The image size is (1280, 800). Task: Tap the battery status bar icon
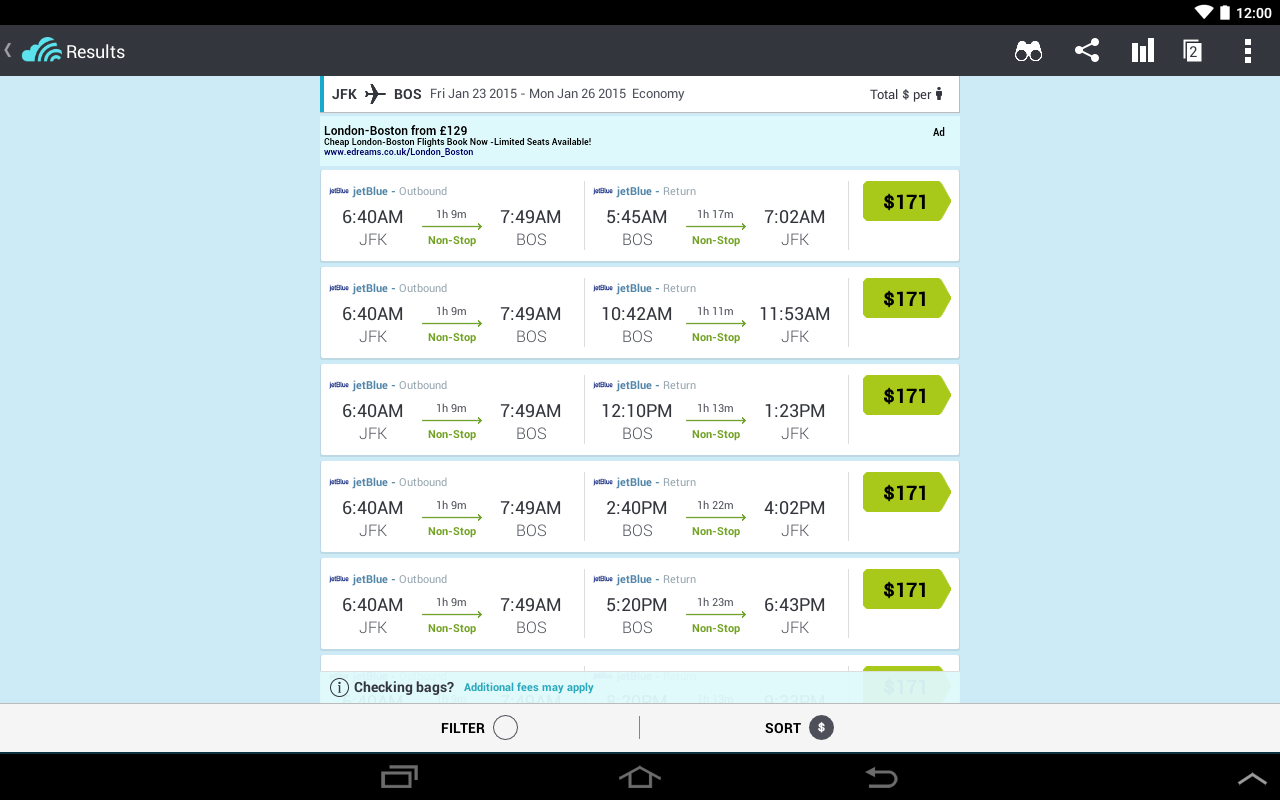click(x=1225, y=12)
